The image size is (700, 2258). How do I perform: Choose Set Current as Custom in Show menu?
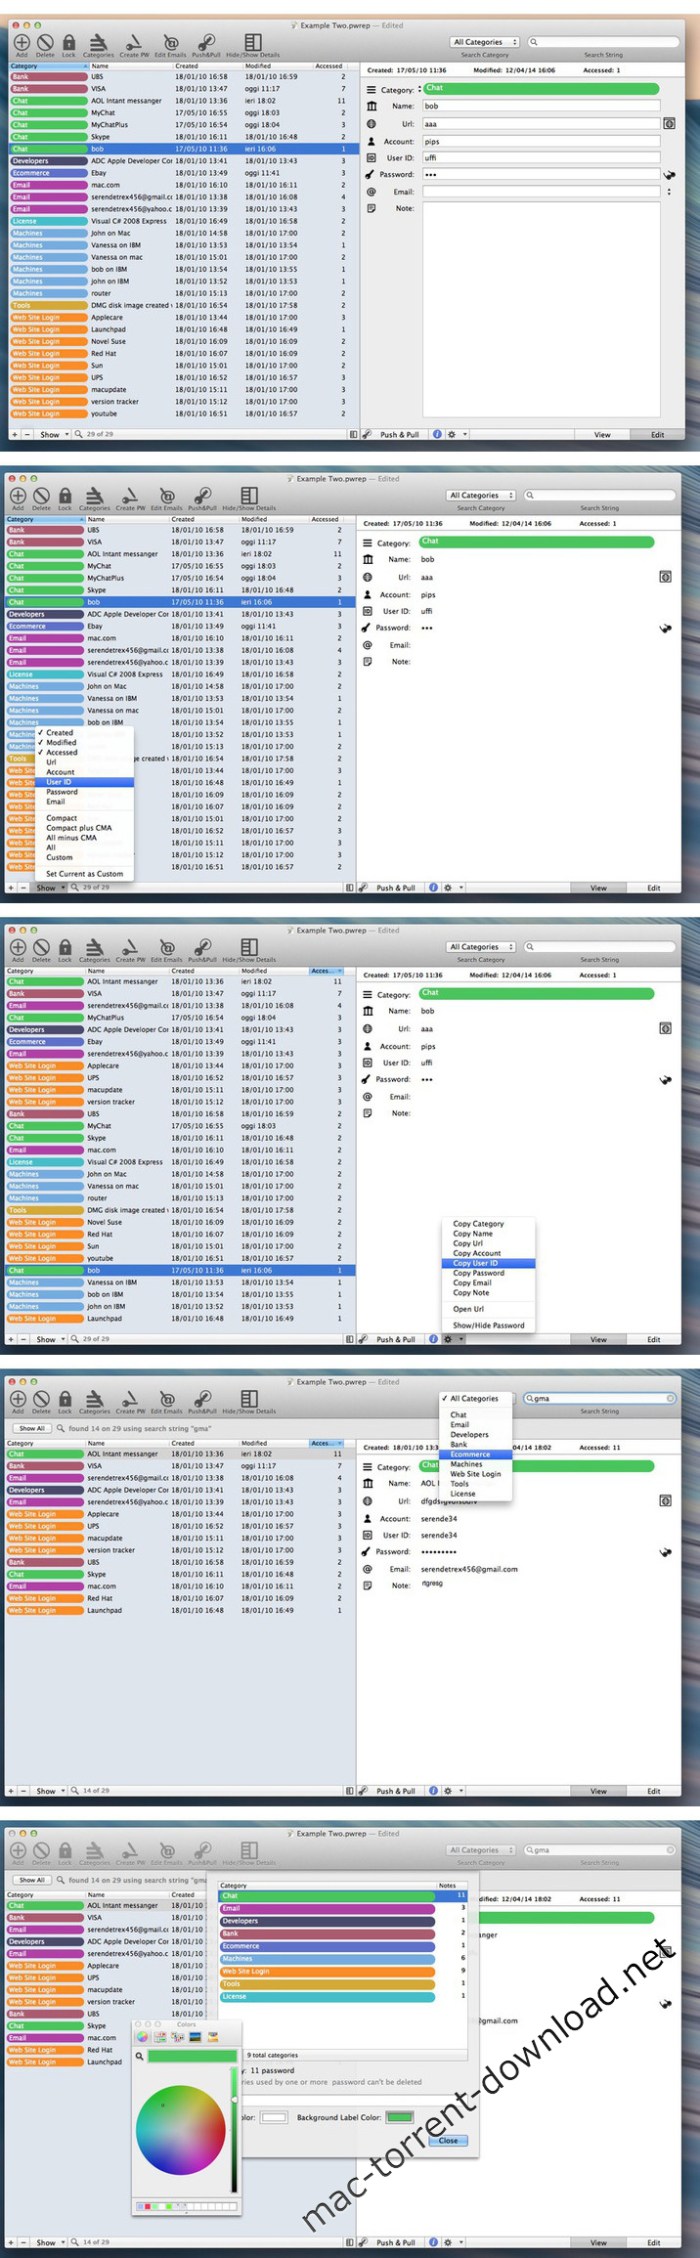click(x=85, y=874)
